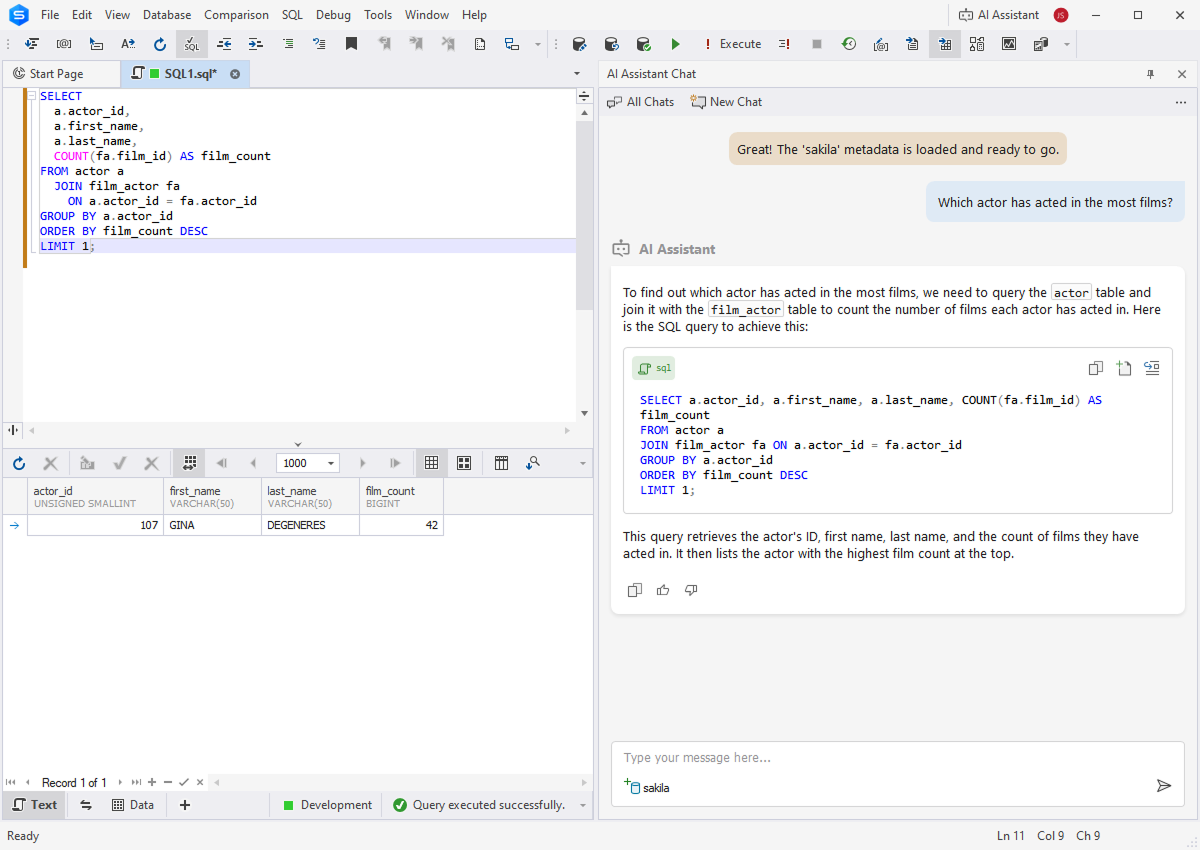Click the execution history clock icon
This screenshot has width=1200, height=850.
point(848,44)
